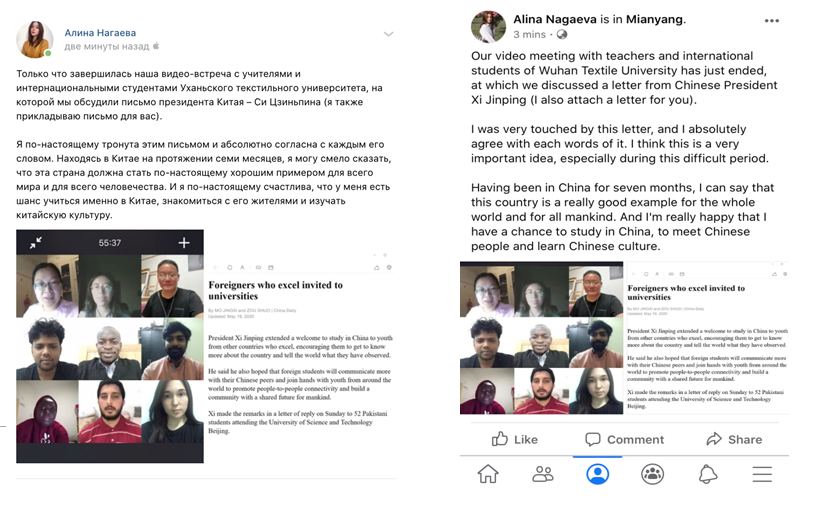Open the notifications bell icon
The width and height of the screenshot is (827, 513).
(708, 474)
